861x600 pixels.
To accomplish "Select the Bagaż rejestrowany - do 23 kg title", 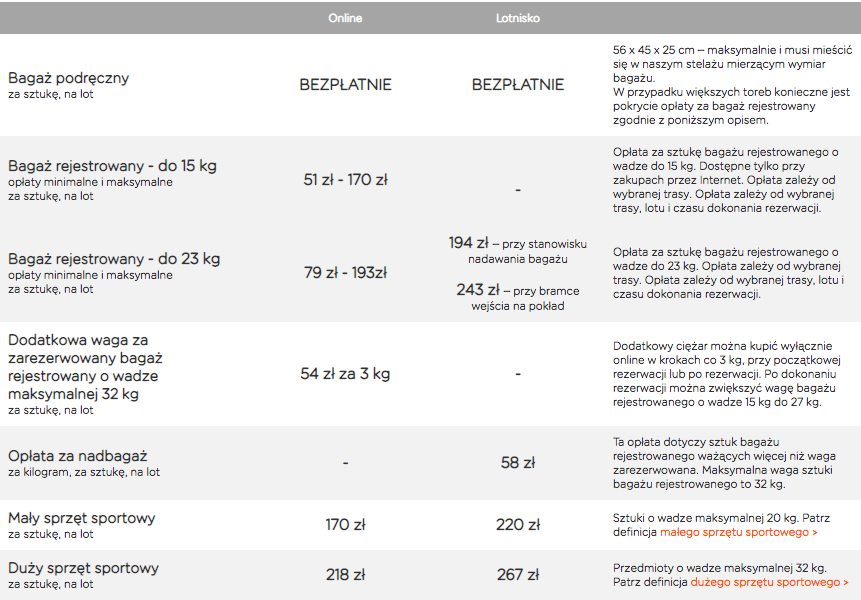I will 114,259.
